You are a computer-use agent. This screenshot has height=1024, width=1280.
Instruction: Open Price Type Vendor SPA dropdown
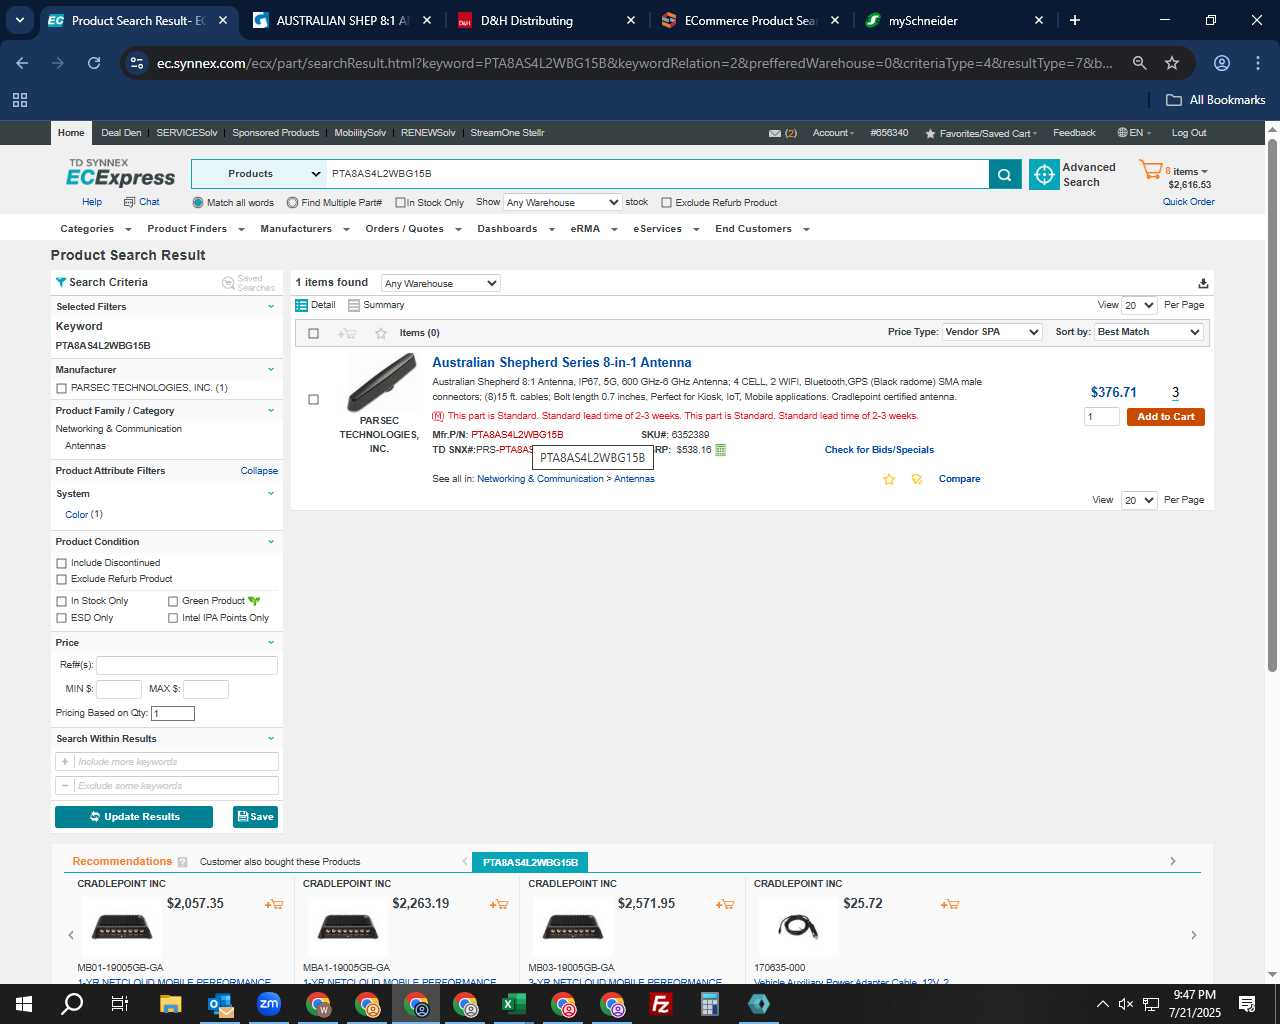pos(992,332)
